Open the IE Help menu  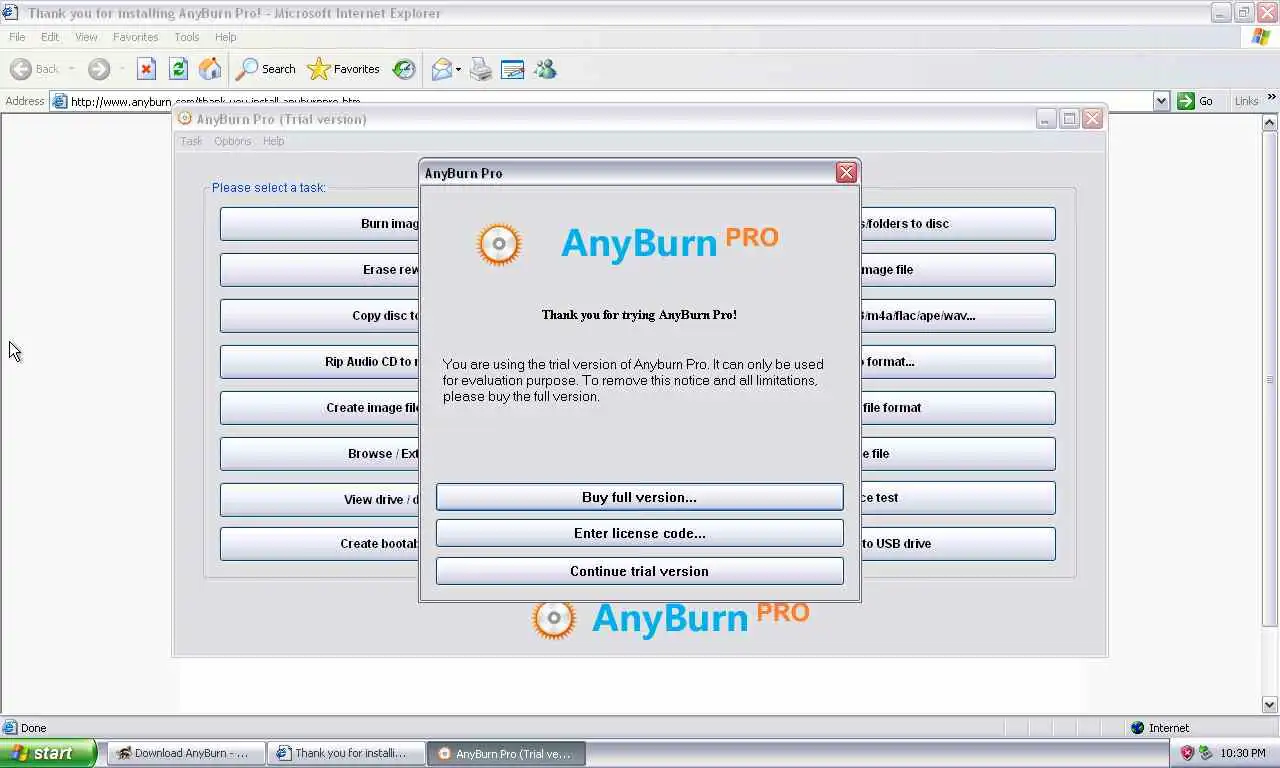226,37
